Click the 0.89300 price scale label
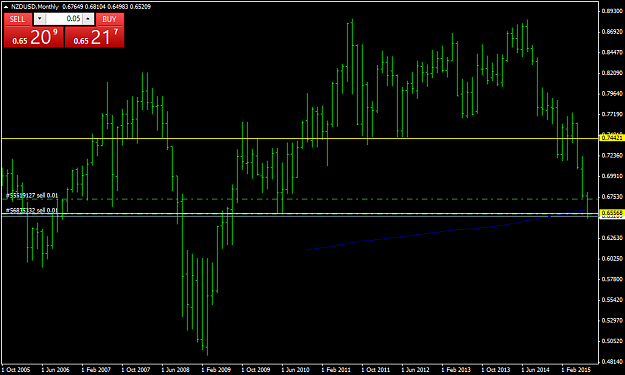Image resolution: width=625 pixels, height=375 pixels. 612,11
